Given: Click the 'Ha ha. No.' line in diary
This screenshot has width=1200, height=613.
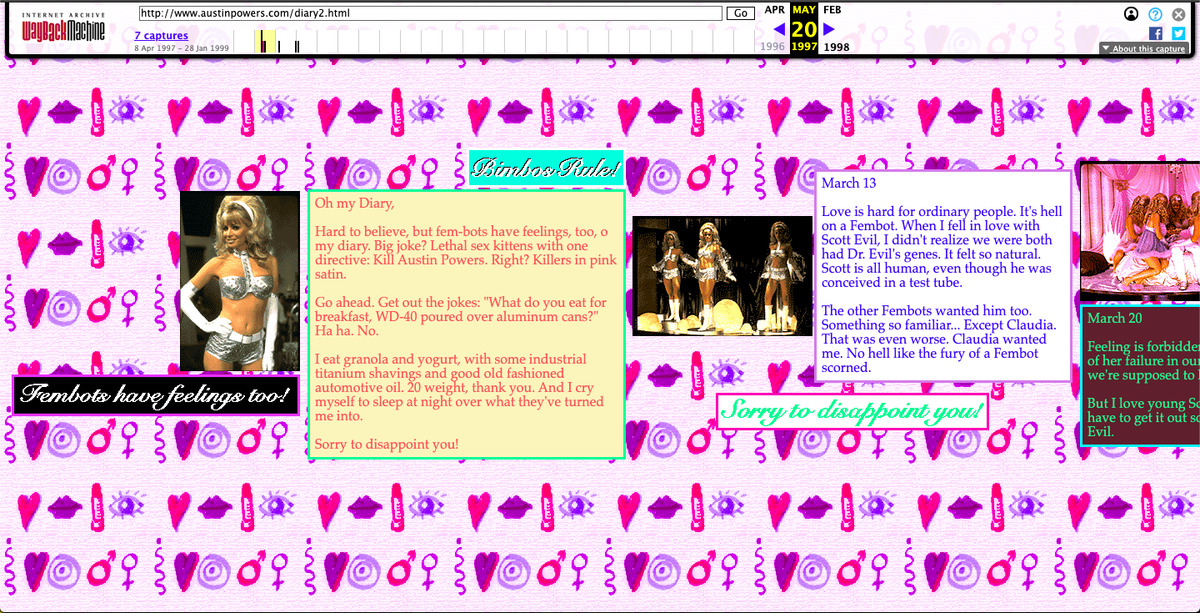Looking at the screenshot, I should coord(347,330).
